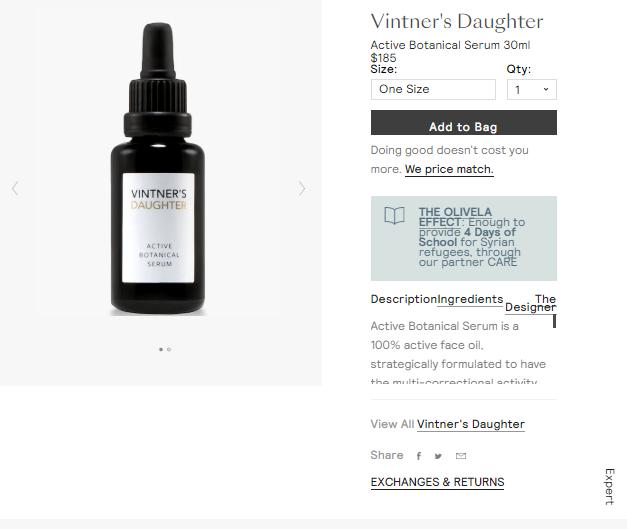View all Vintner's Daughter products
The width and height of the screenshot is (627, 529).
471,424
